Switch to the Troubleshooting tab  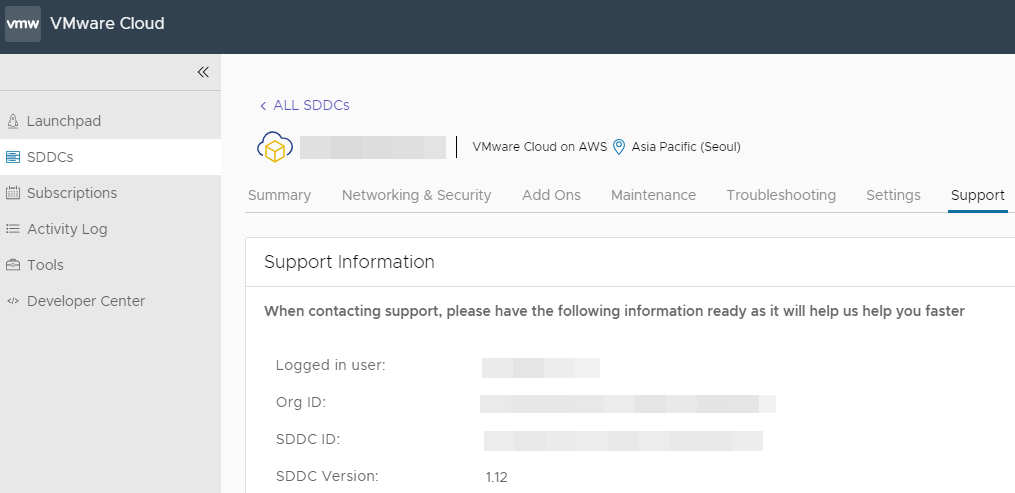[781, 195]
